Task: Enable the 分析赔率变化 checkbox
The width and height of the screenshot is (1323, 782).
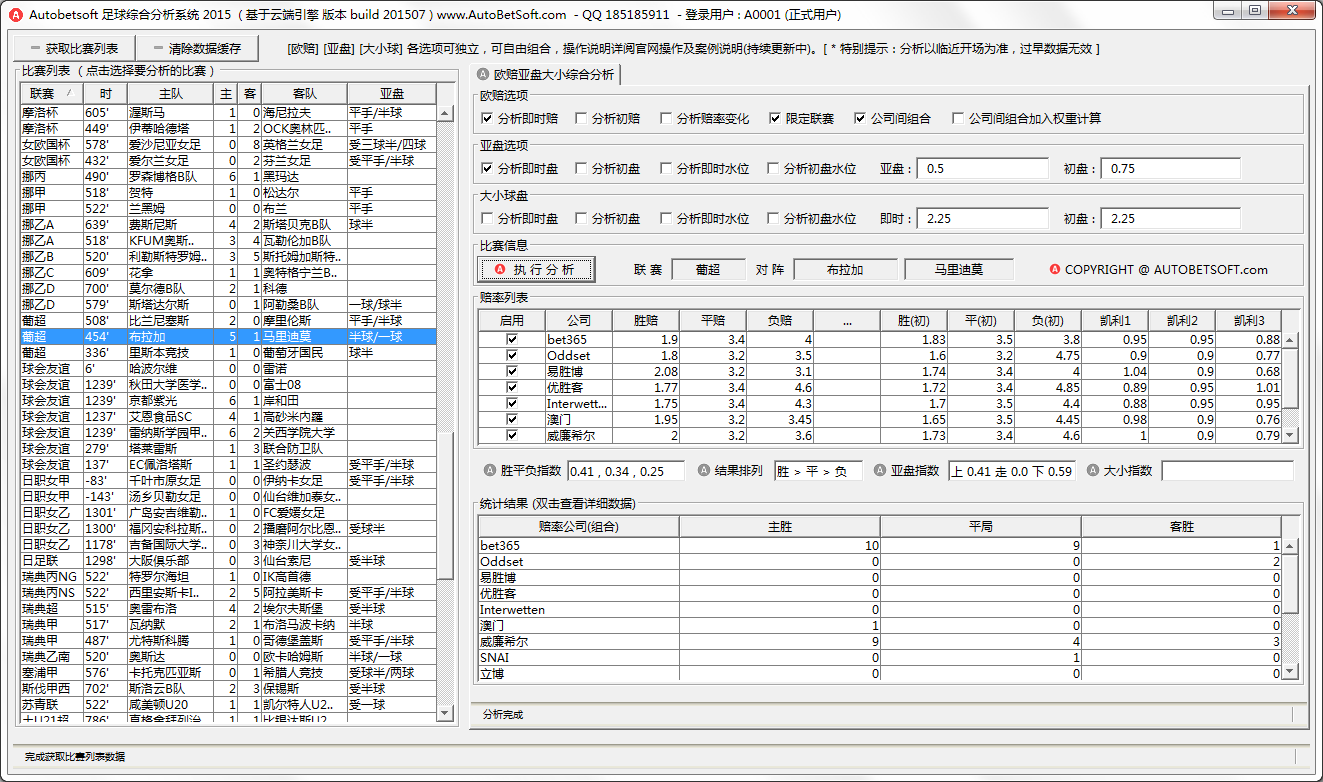Action: tap(667, 118)
